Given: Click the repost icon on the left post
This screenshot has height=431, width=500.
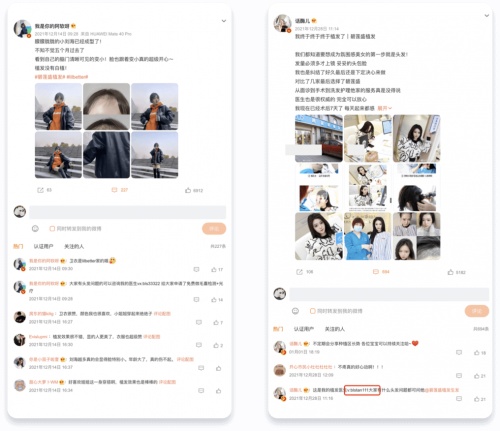Looking at the screenshot, I should point(40,190).
